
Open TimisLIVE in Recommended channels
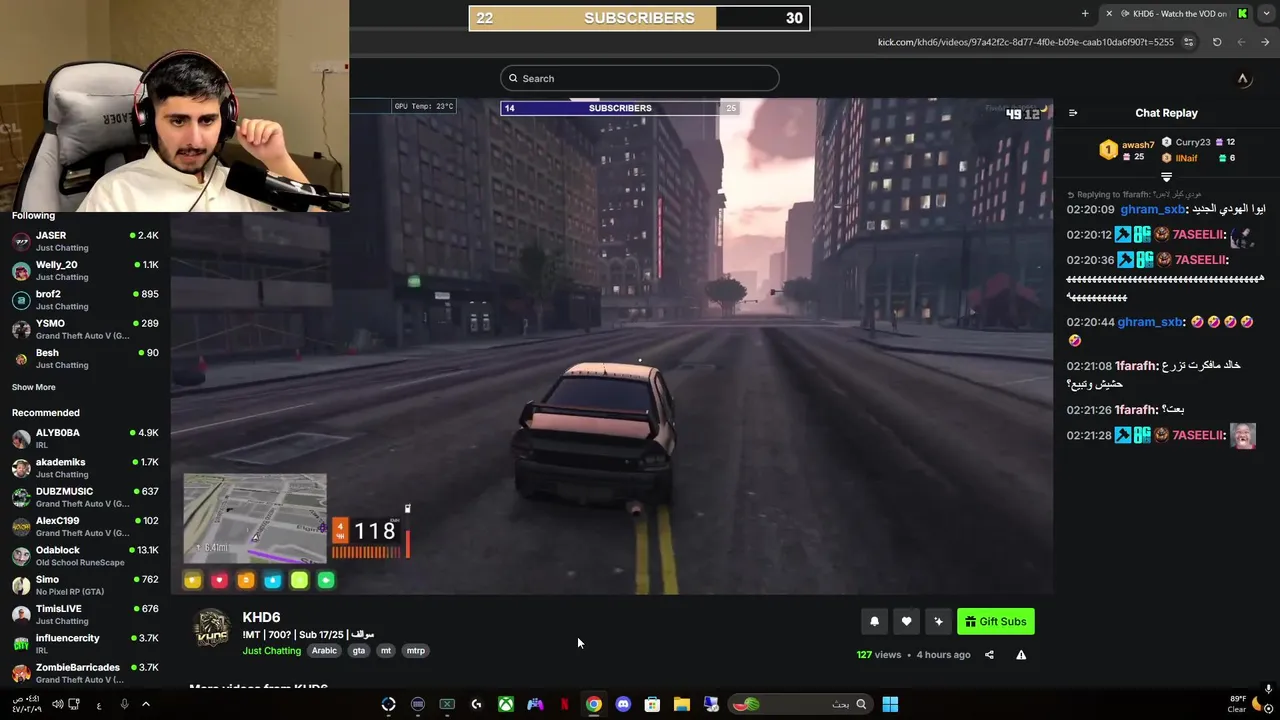point(85,614)
